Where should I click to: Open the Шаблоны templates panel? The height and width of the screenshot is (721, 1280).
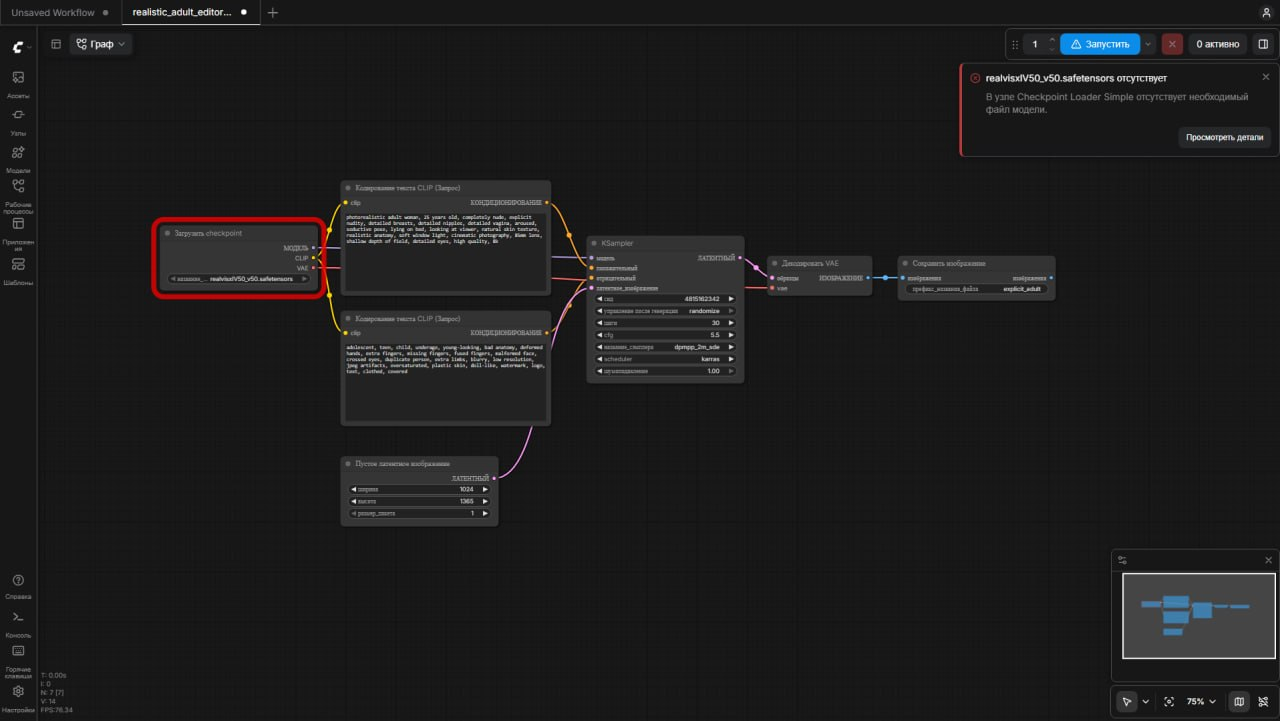pos(18,271)
